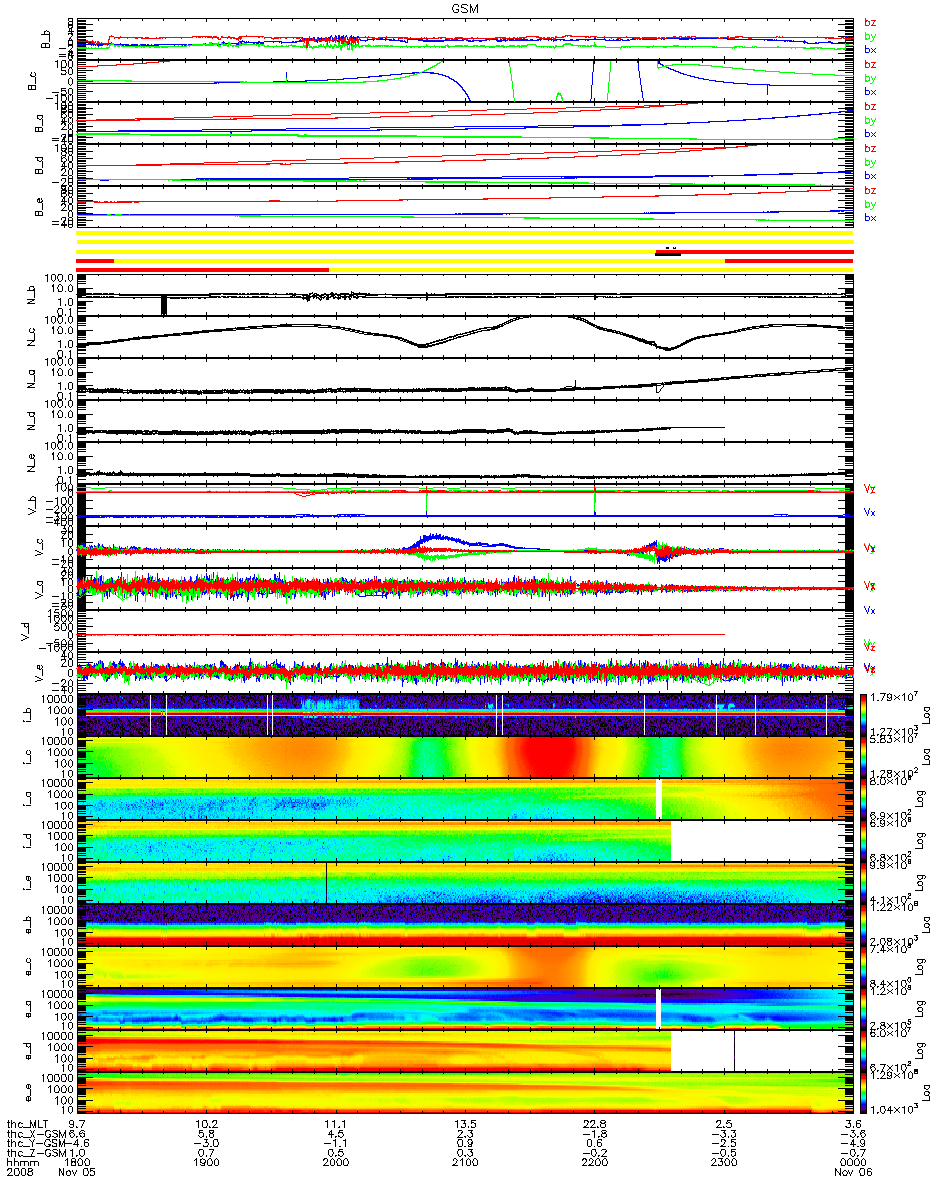The width and height of the screenshot is (930, 1200).
Task: Select the bx legend label of the B_b panel
Action: (870, 49)
